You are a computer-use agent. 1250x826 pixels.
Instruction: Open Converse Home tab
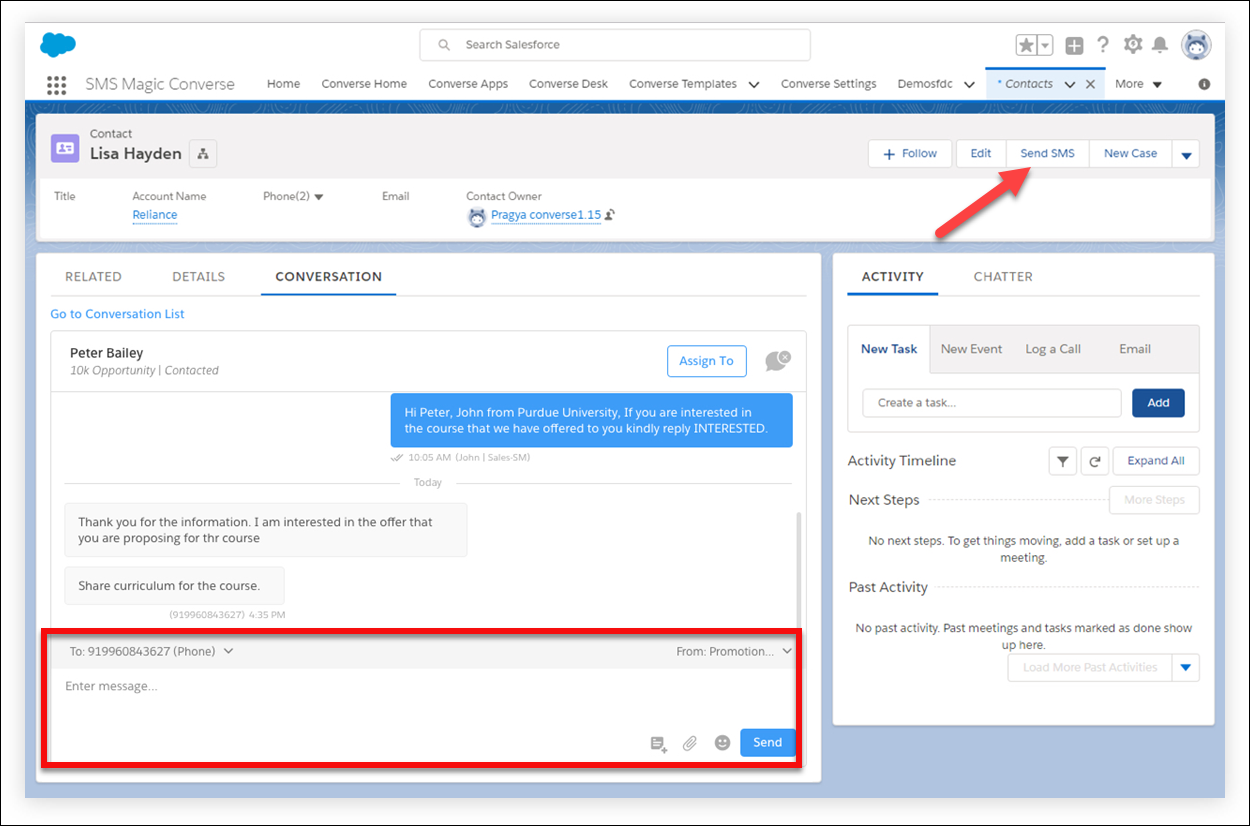[x=364, y=84]
